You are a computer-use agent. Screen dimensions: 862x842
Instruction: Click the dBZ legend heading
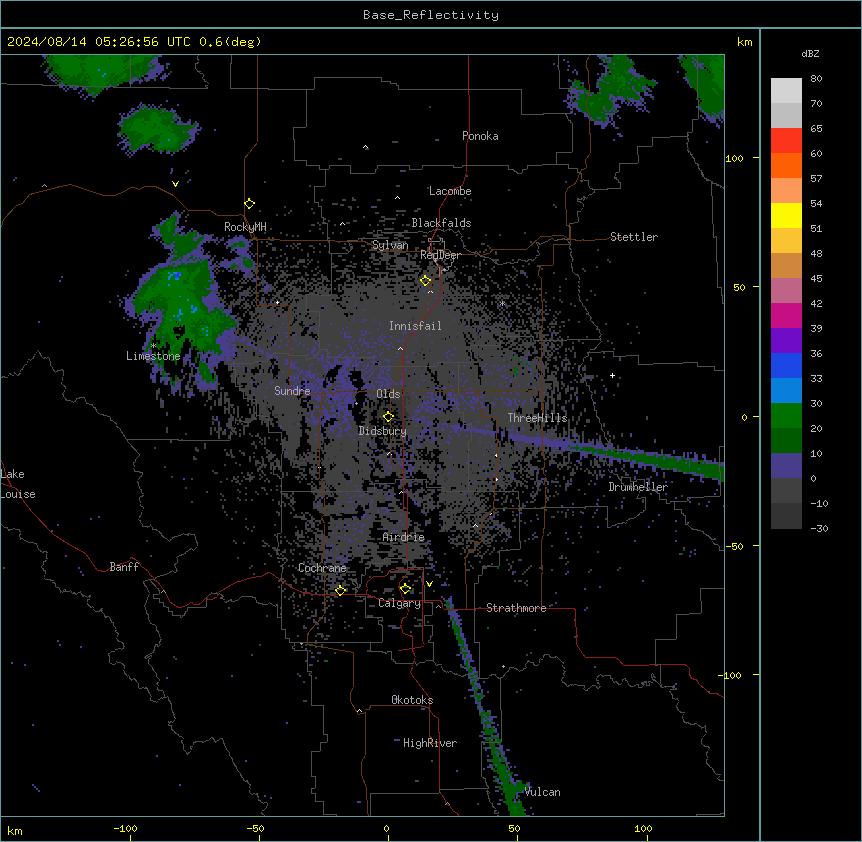tap(810, 53)
